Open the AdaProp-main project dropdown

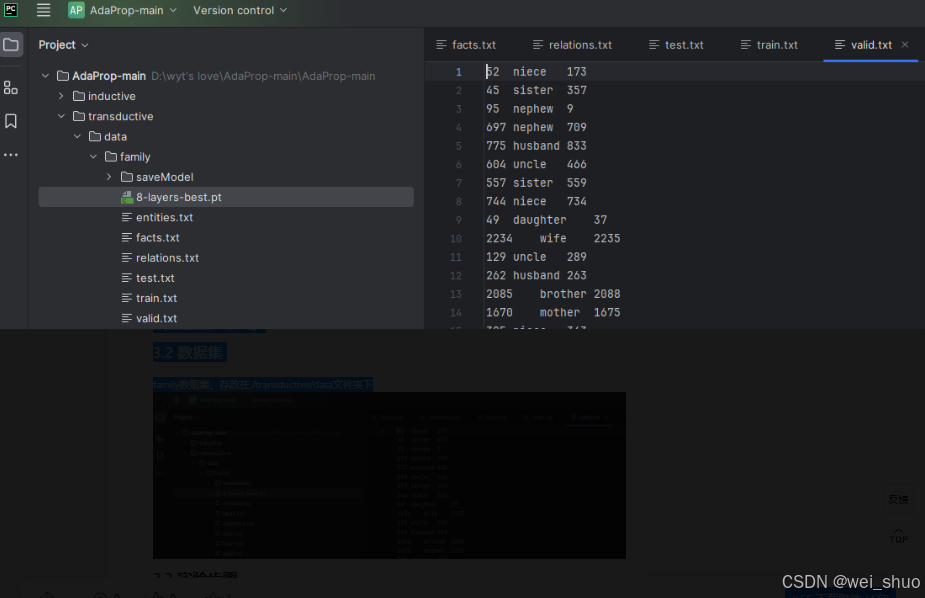133,10
